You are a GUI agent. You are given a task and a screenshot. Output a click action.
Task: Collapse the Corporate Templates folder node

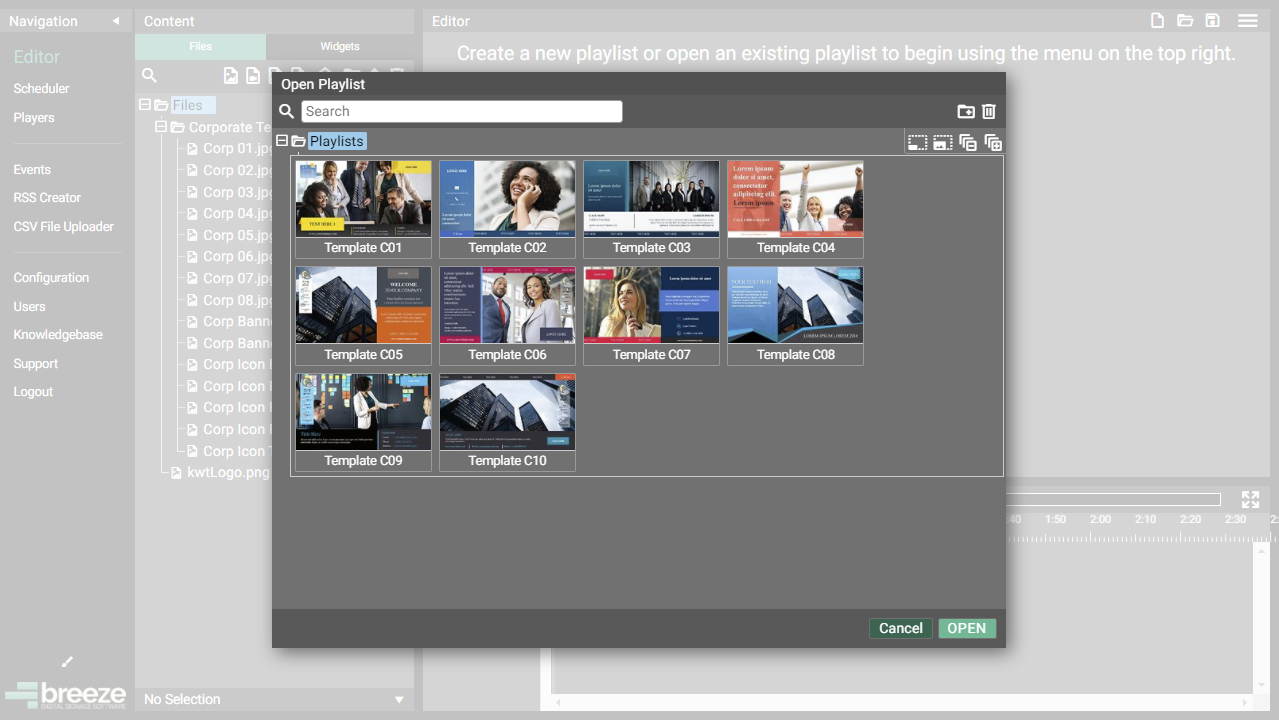[161, 127]
